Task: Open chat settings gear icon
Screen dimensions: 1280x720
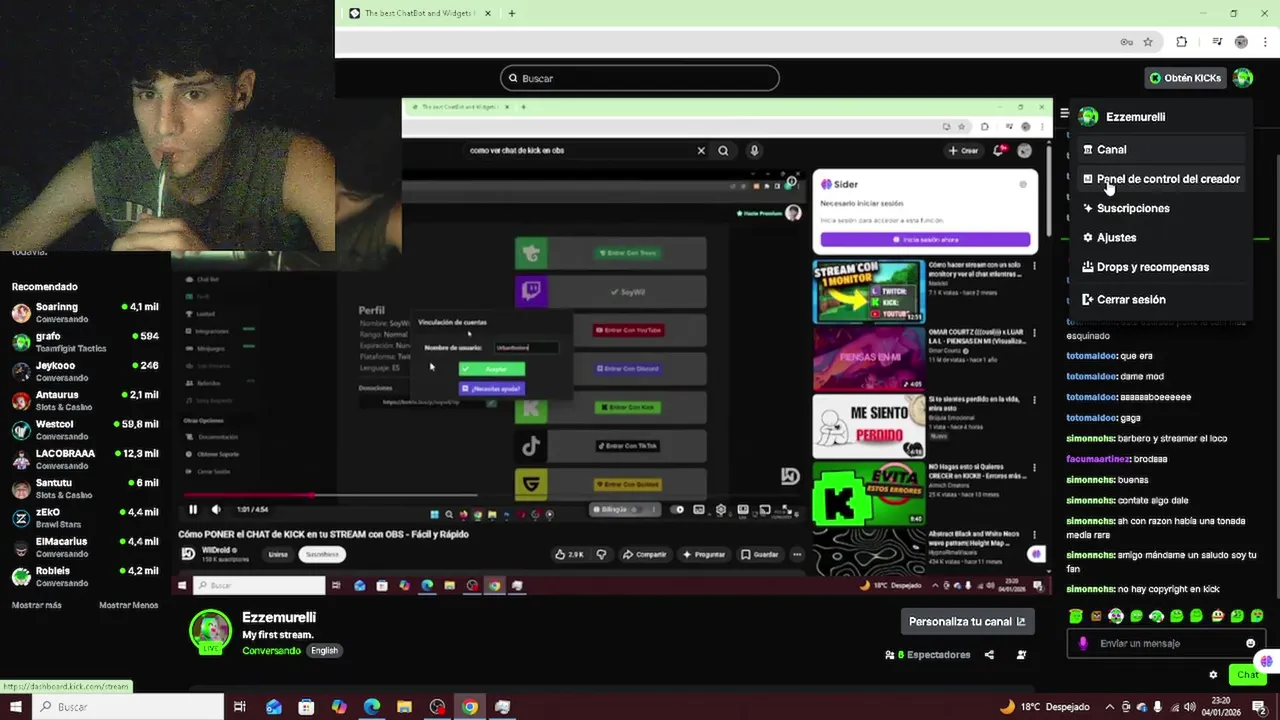Action: click(1213, 675)
